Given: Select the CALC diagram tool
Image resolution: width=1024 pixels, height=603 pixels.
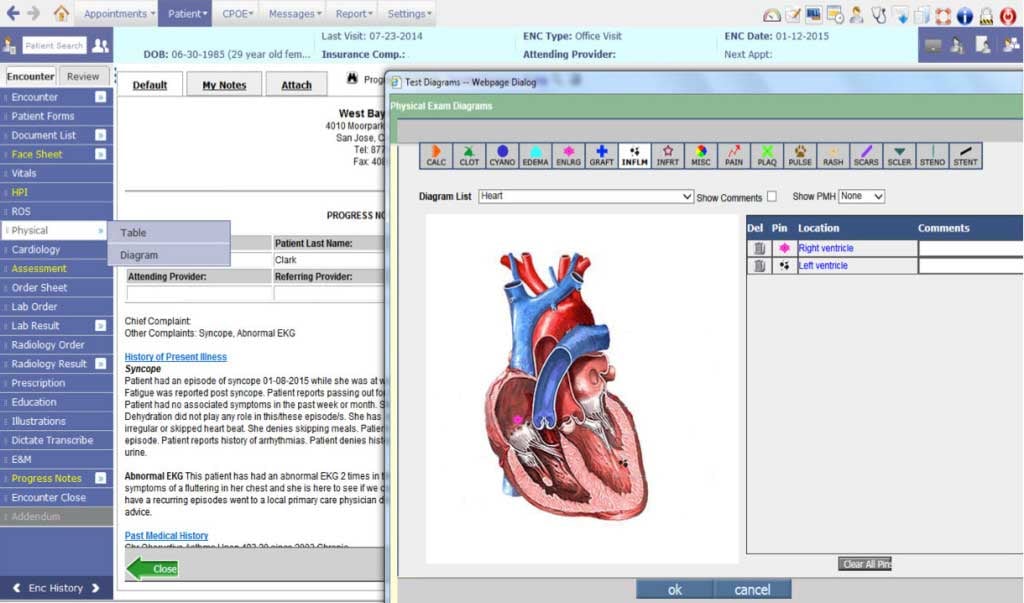Looking at the screenshot, I should coord(435,155).
